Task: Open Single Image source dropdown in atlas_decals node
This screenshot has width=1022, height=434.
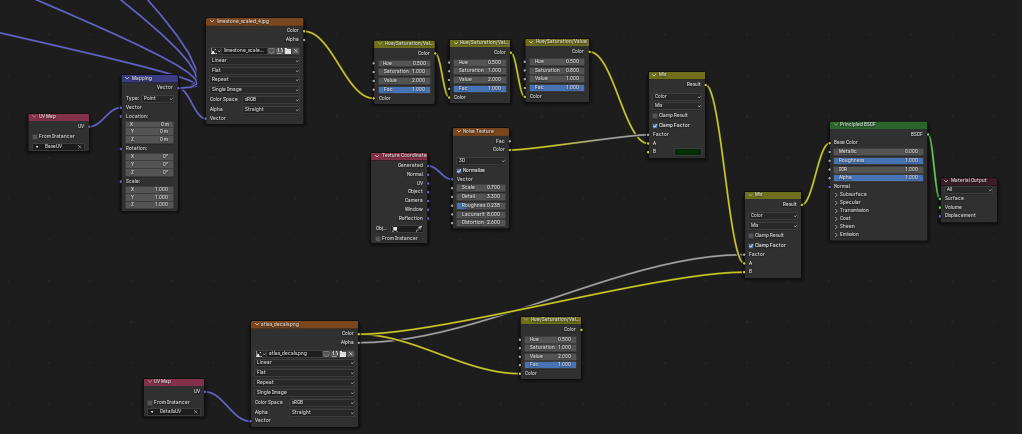Action: click(x=305, y=392)
